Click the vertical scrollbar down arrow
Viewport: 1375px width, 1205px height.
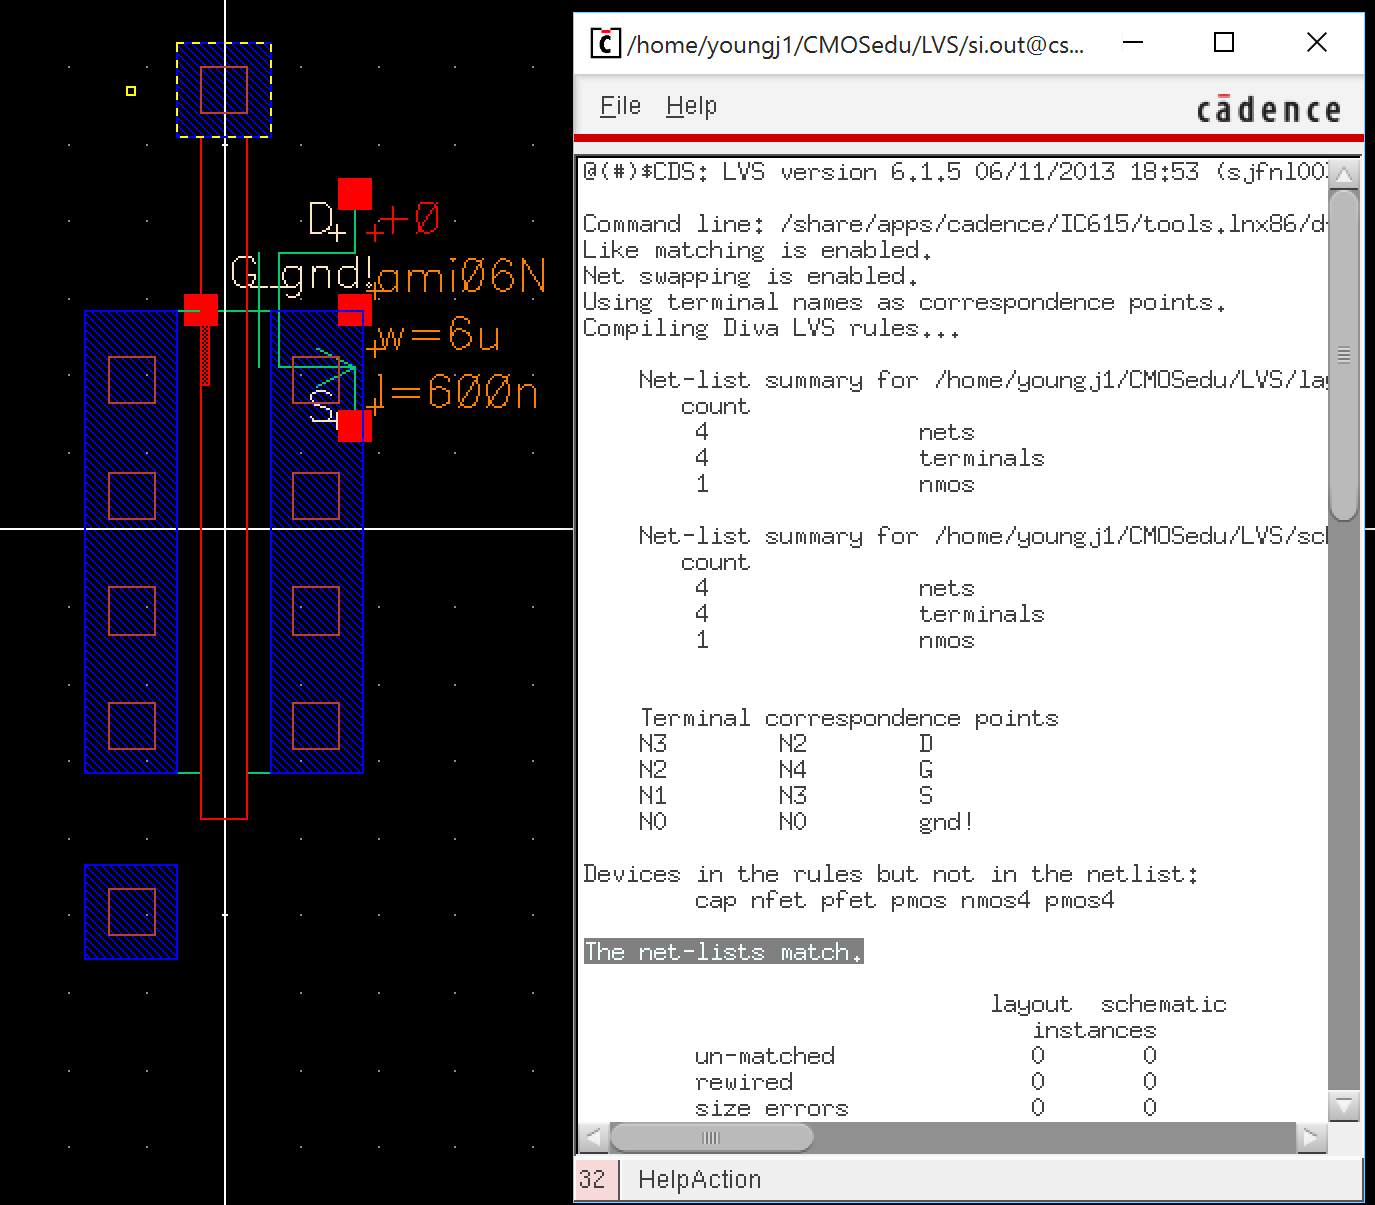point(1344,1105)
